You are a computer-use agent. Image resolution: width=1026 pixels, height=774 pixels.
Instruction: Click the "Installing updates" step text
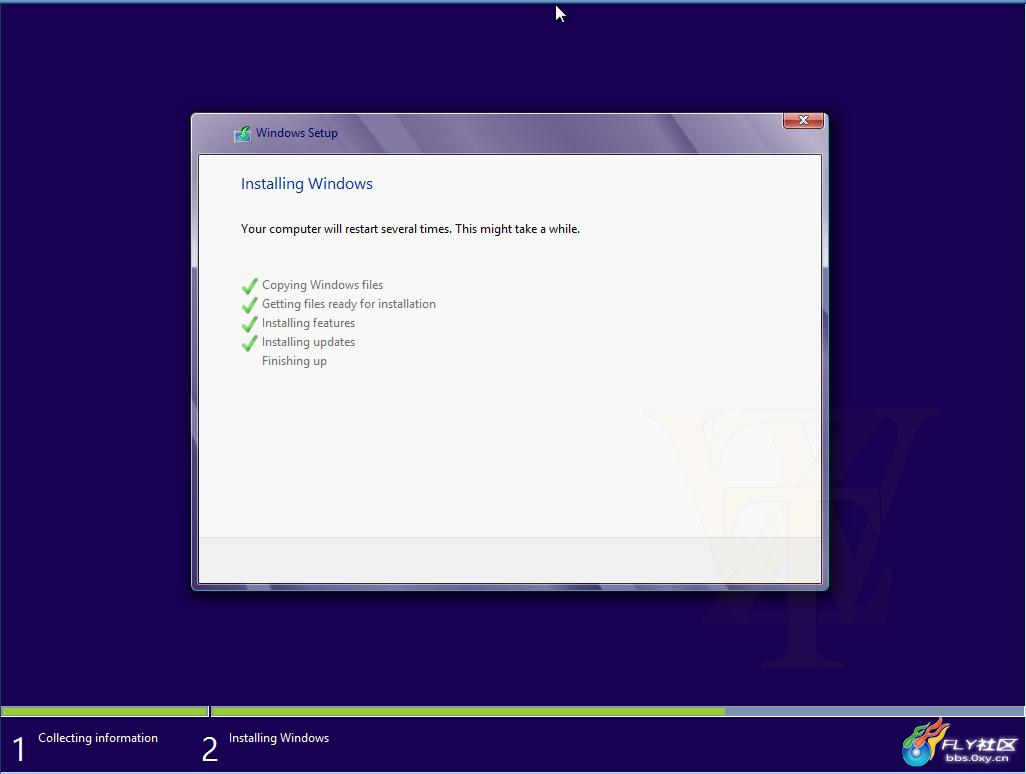click(x=308, y=342)
